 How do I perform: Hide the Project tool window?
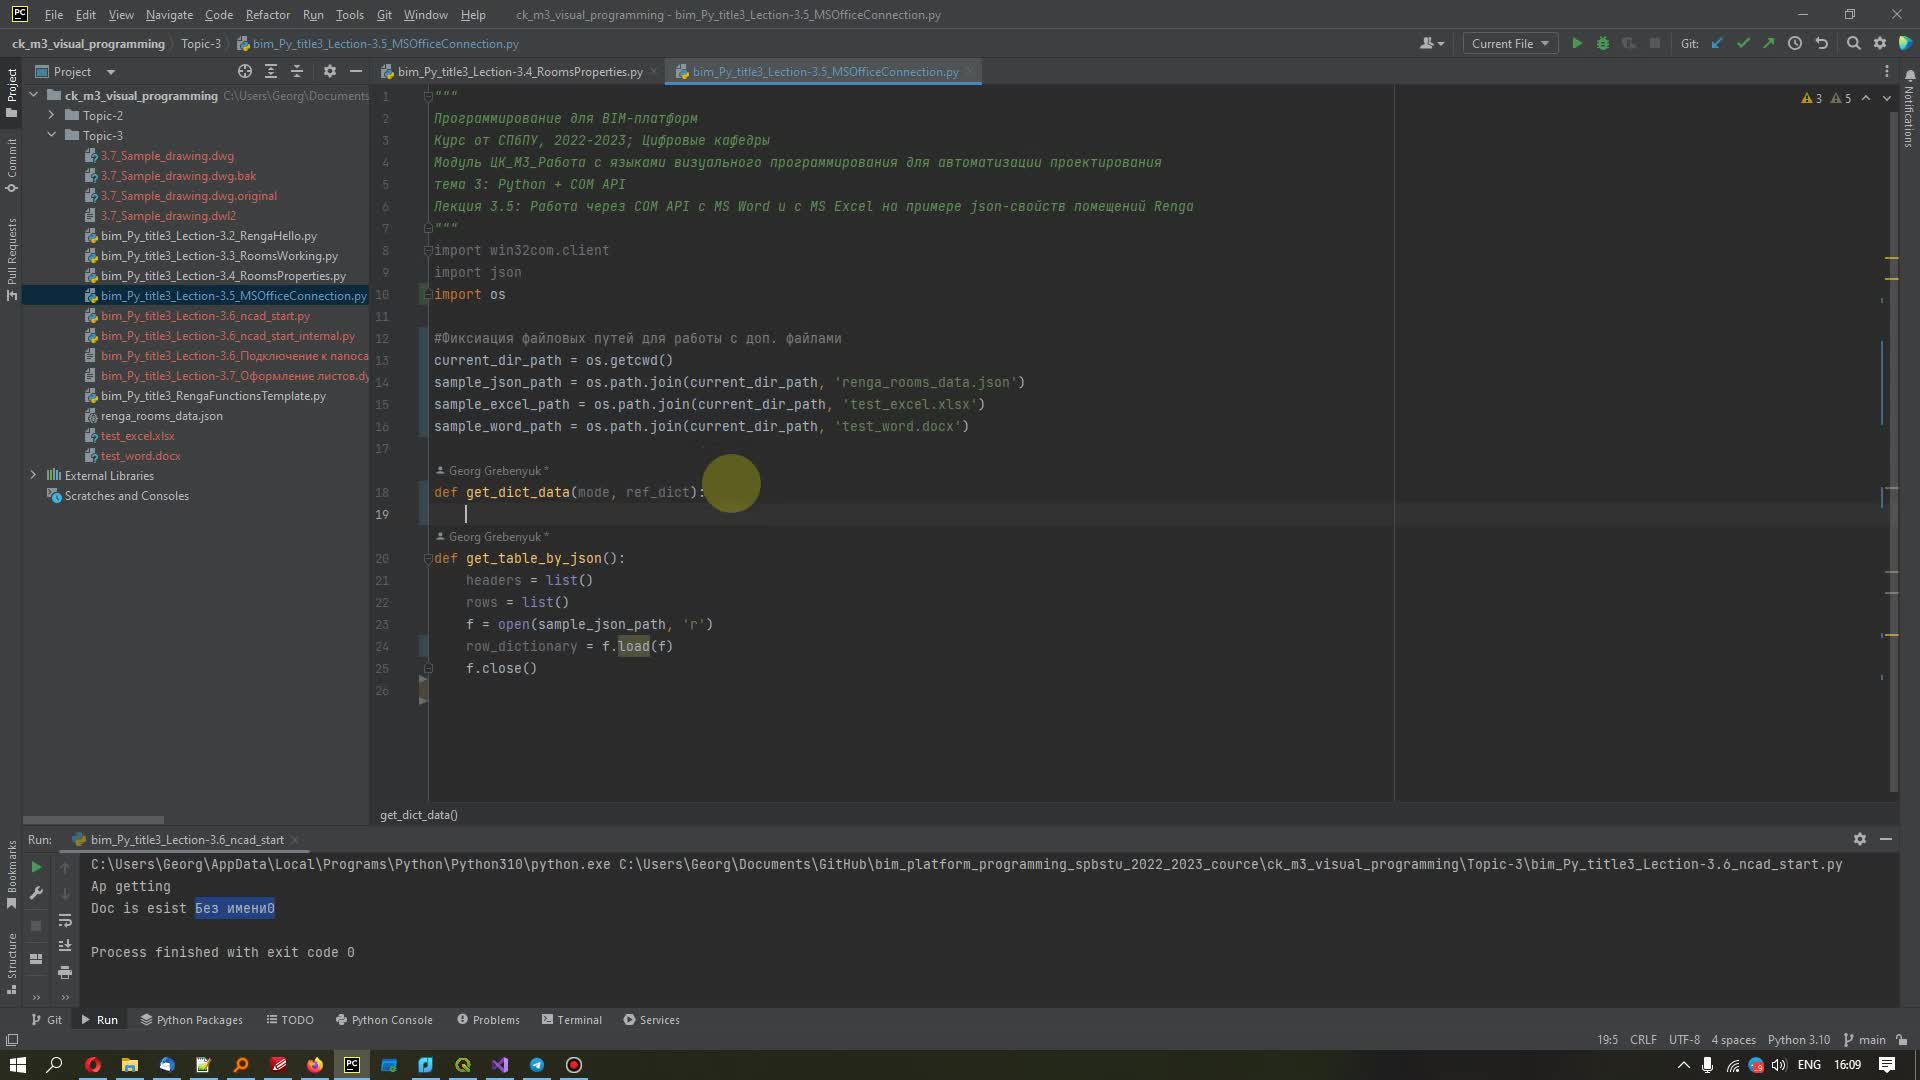coord(355,71)
